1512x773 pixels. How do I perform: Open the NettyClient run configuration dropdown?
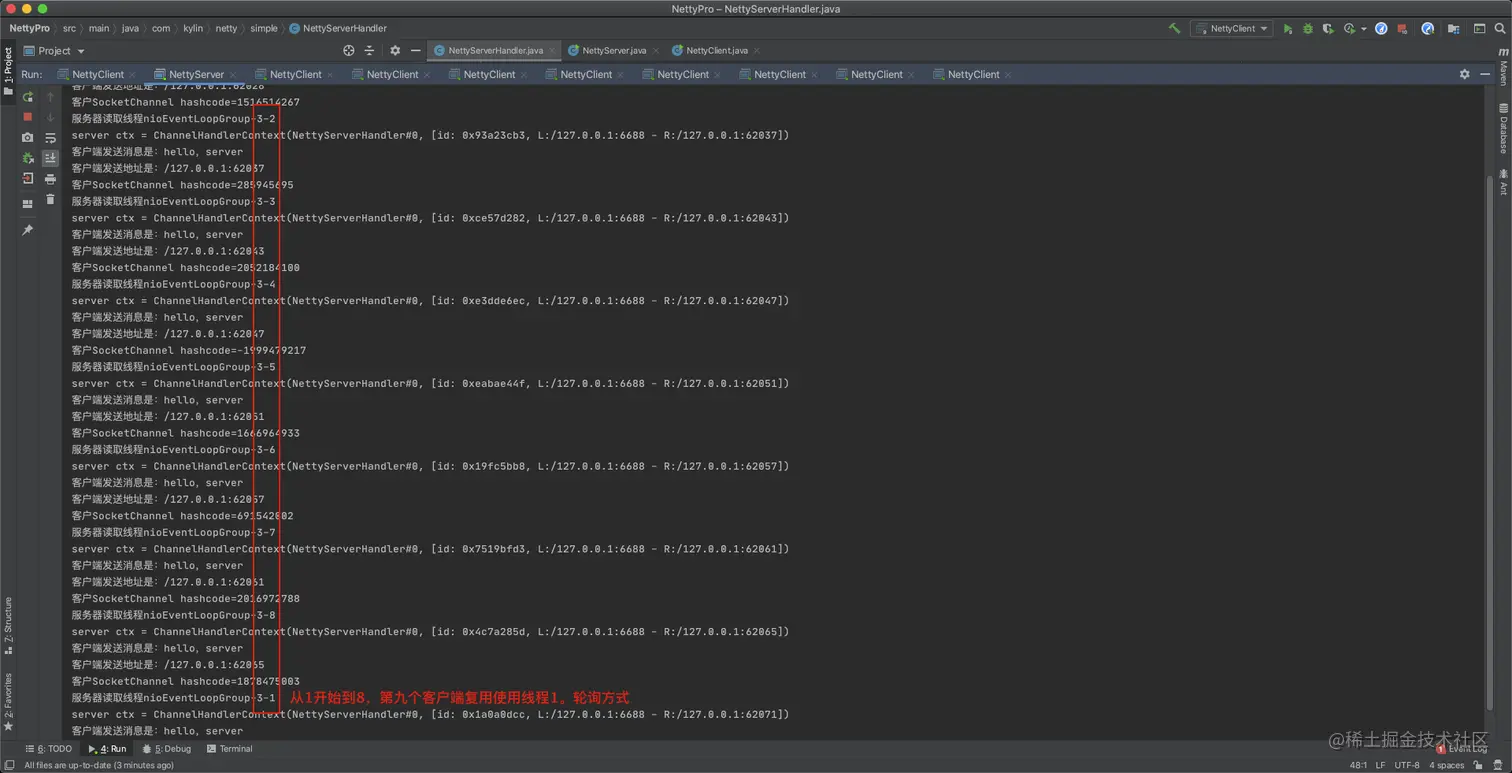coord(1231,29)
